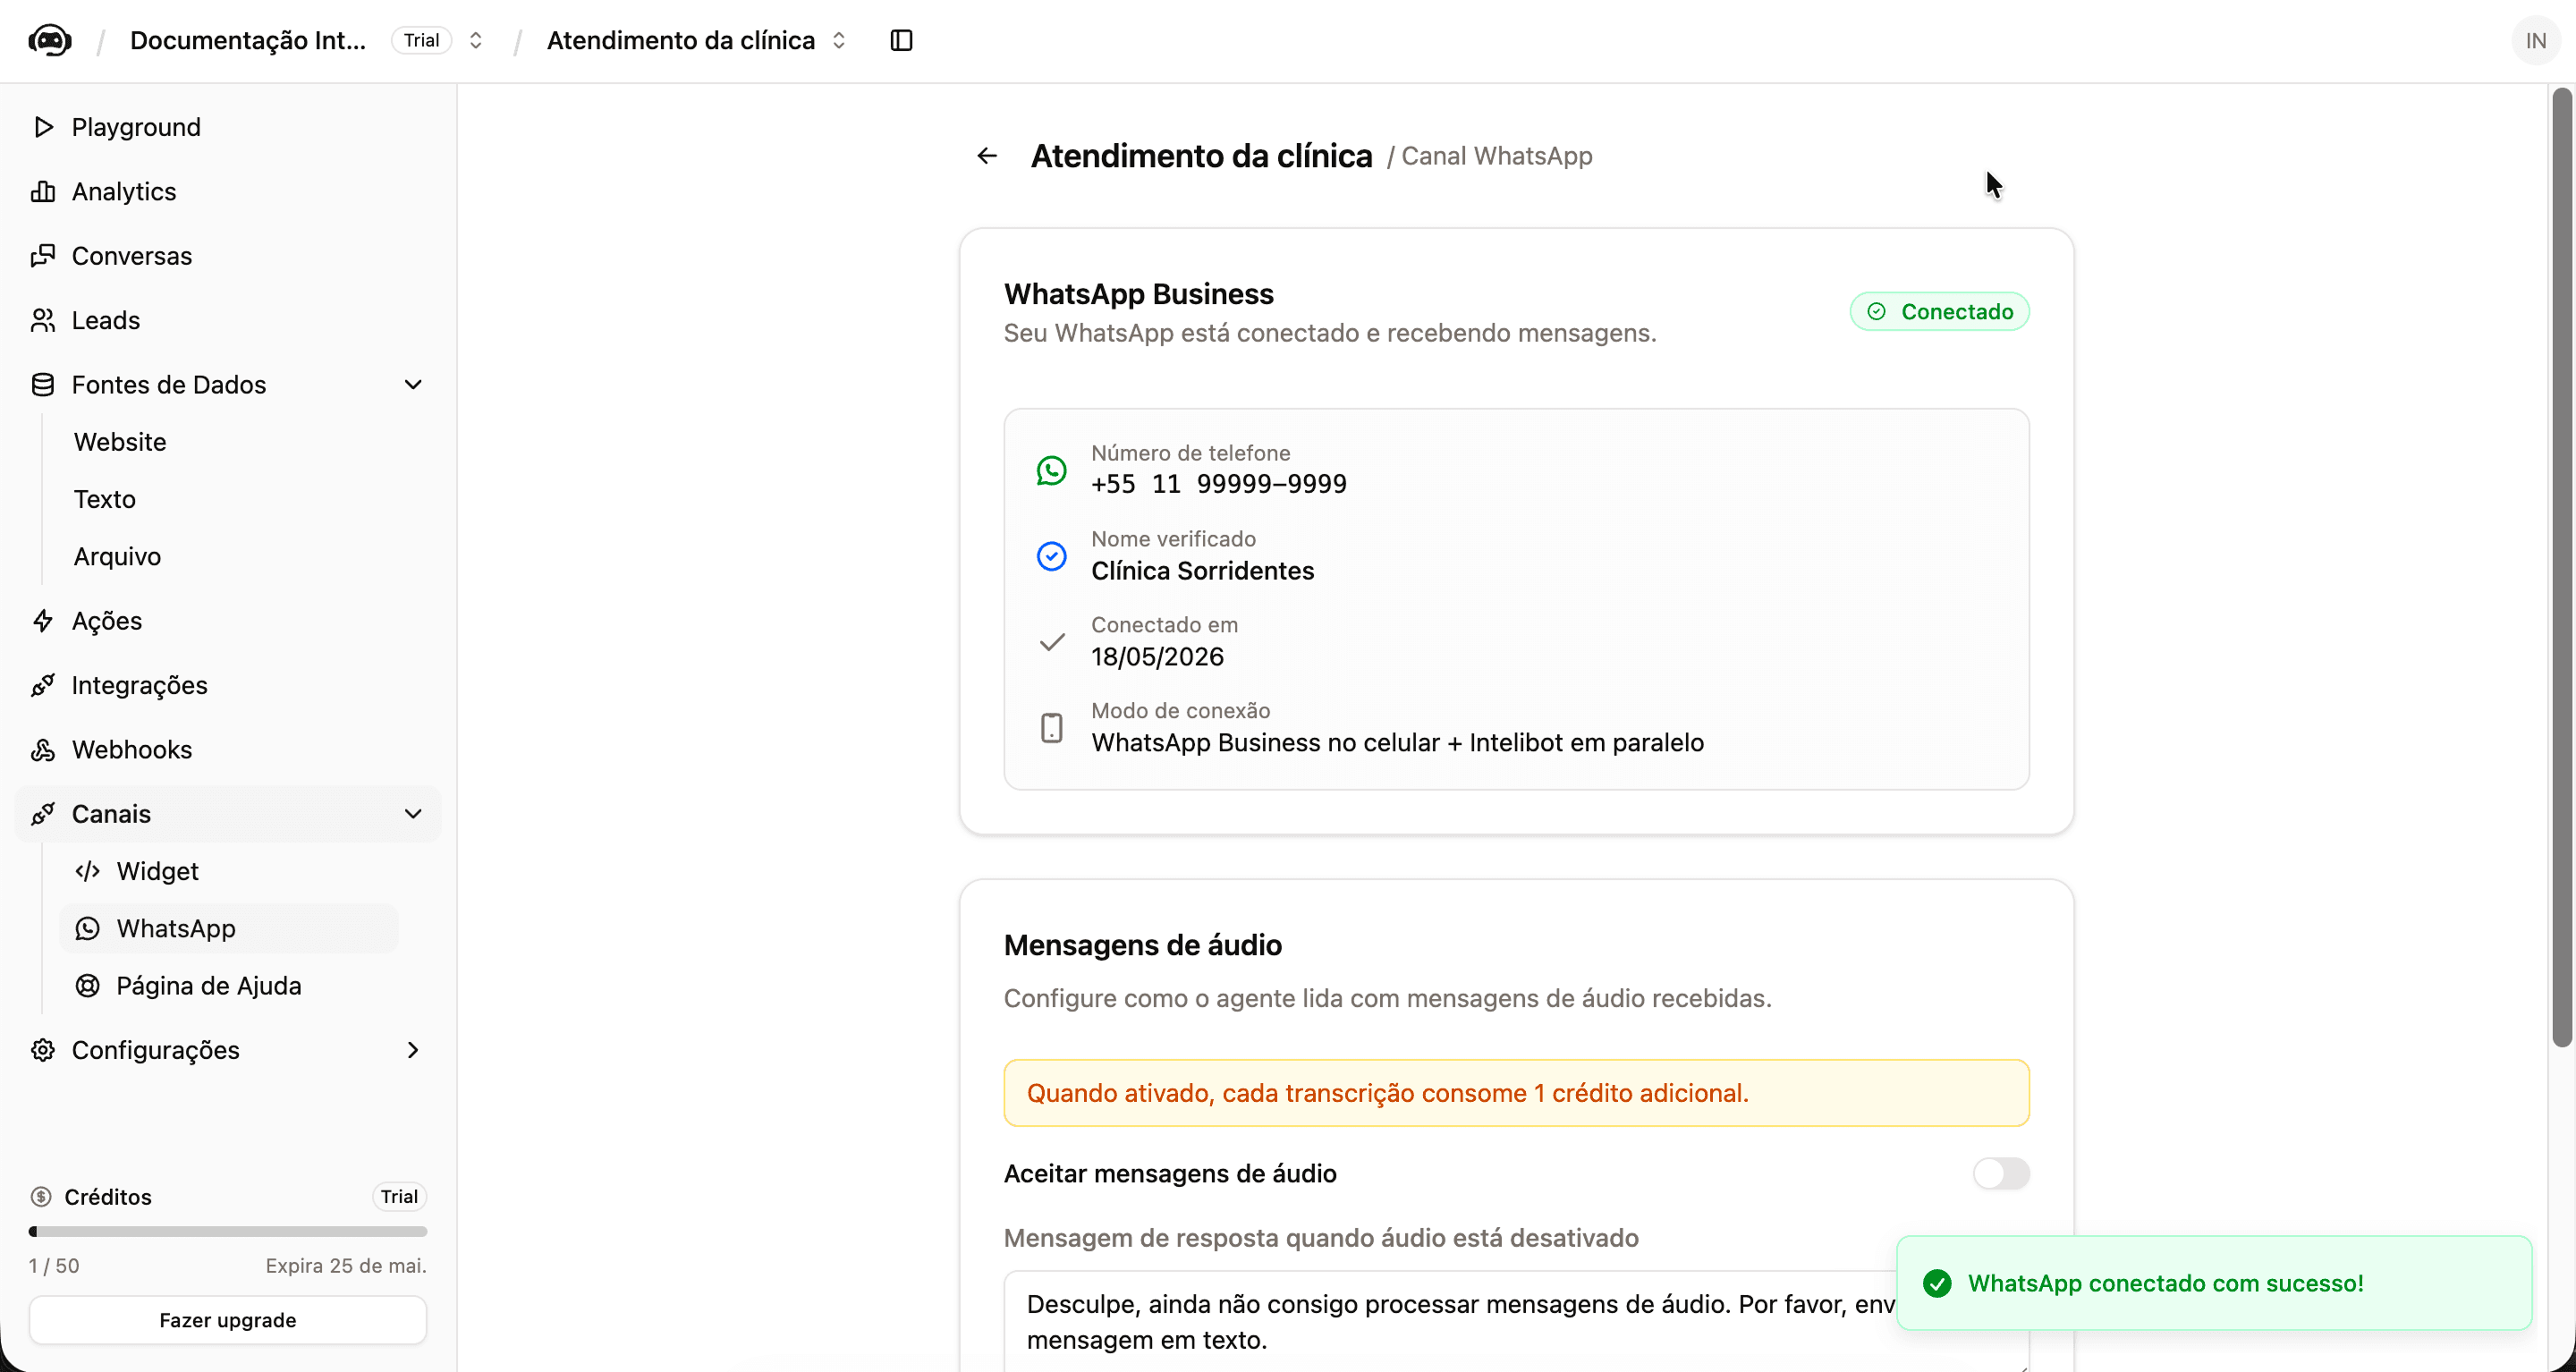
Task: Click the Trial badge in the header
Action: pos(422,40)
